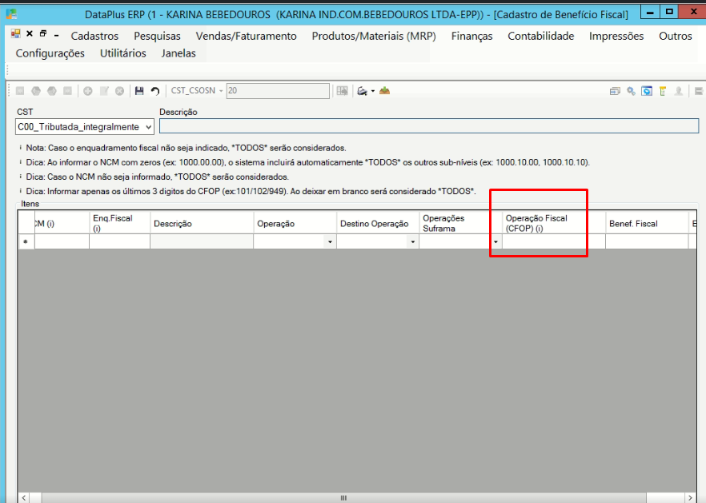Expand the Operação cell dropdown in new row
Image resolution: width=706 pixels, height=503 pixels.
330,242
